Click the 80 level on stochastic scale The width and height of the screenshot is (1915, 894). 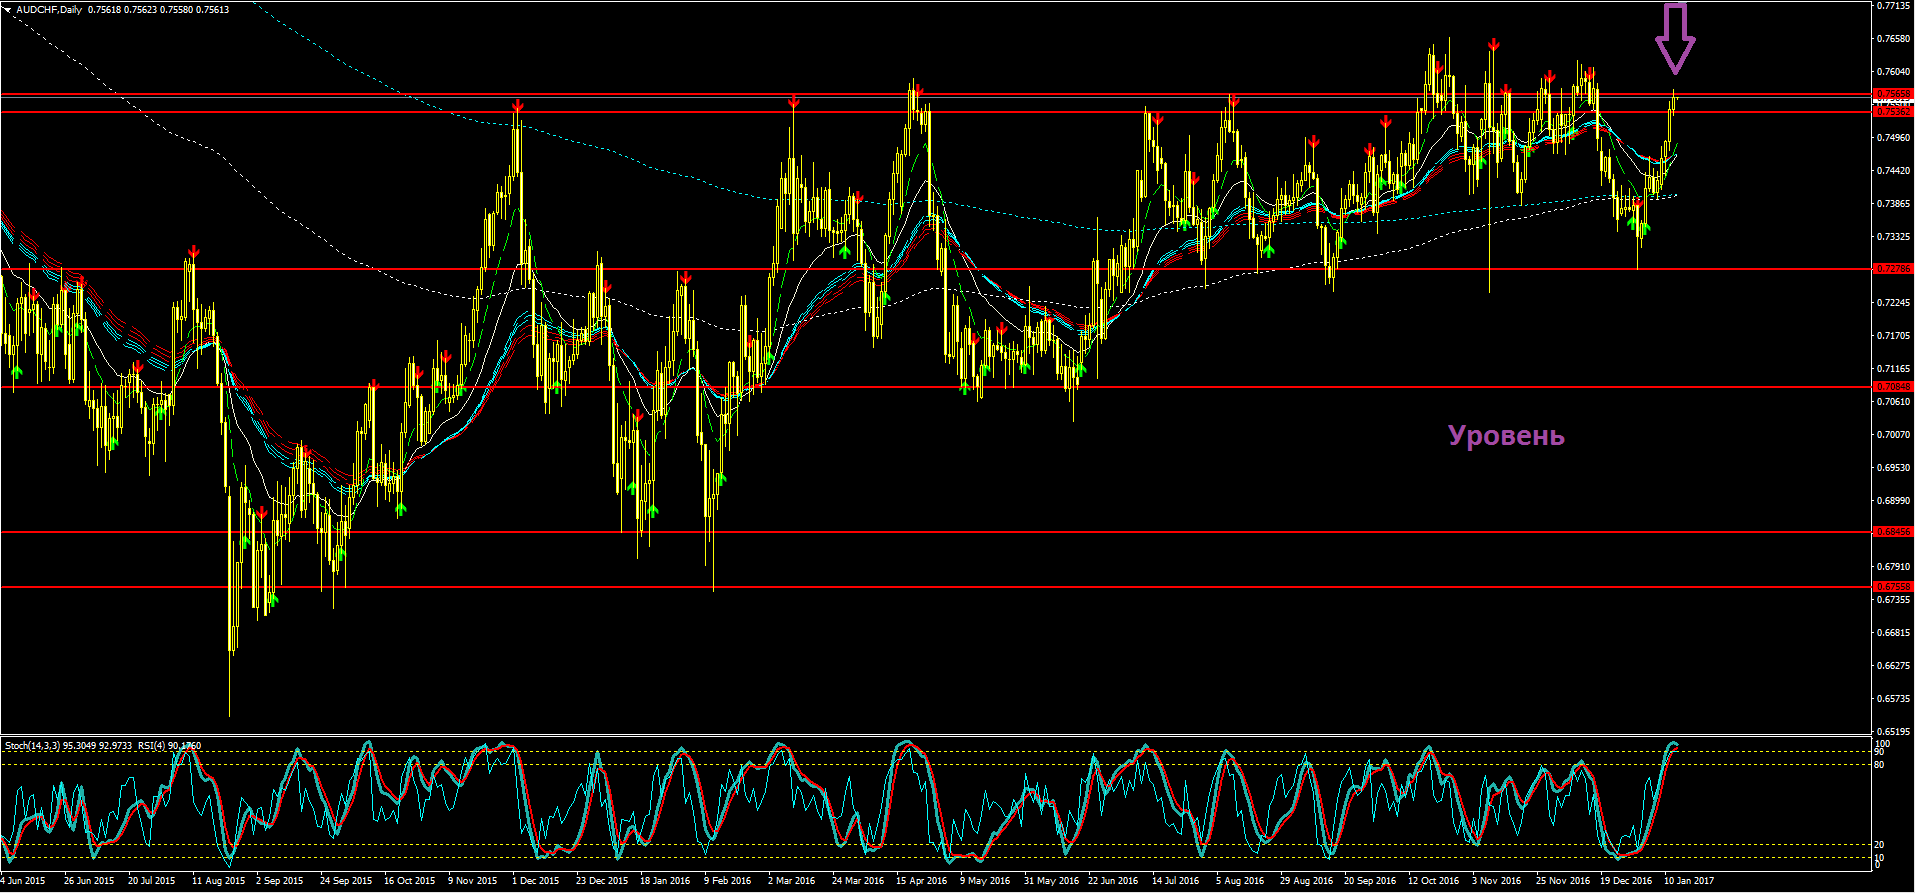[x=1880, y=765]
